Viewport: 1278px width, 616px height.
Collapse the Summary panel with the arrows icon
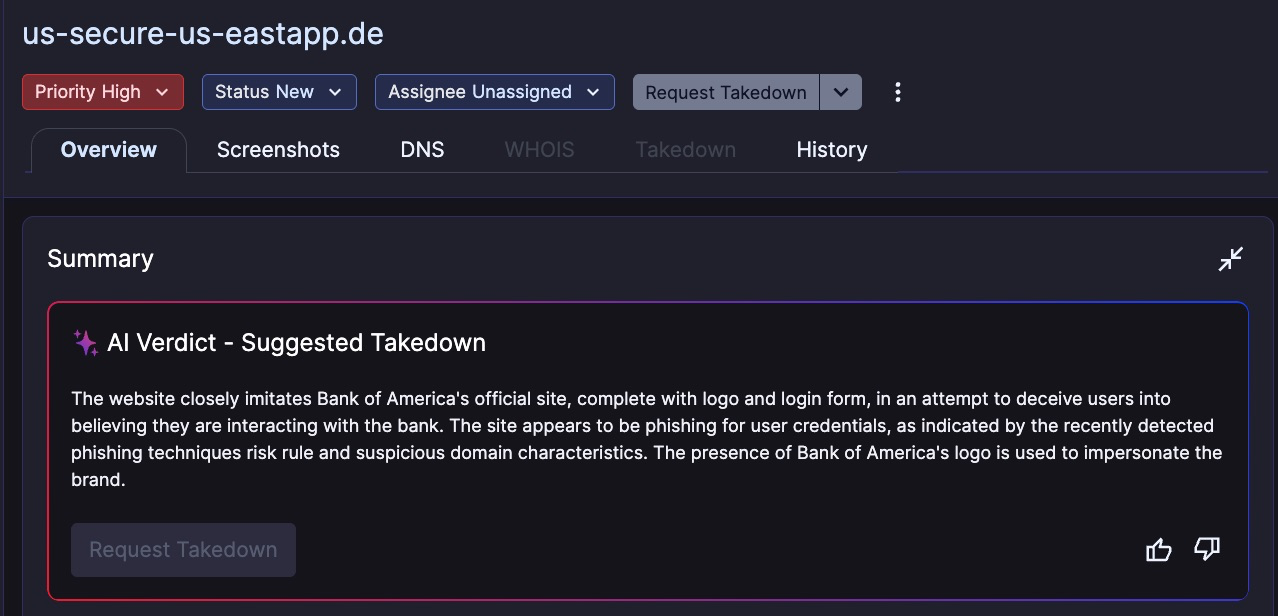click(x=1231, y=259)
